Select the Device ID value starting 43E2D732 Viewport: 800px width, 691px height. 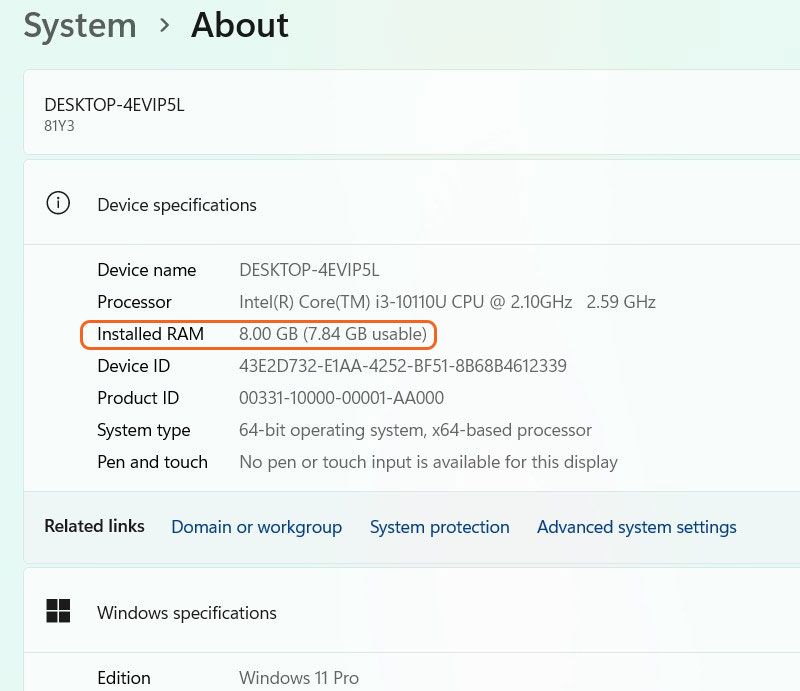click(x=403, y=366)
